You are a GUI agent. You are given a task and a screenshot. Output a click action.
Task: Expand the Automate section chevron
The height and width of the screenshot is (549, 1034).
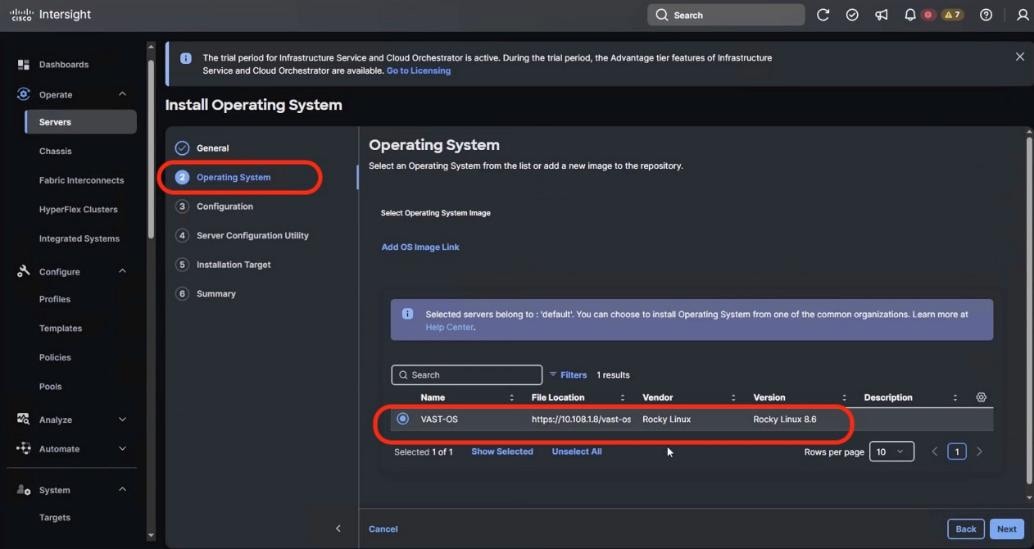123,448
